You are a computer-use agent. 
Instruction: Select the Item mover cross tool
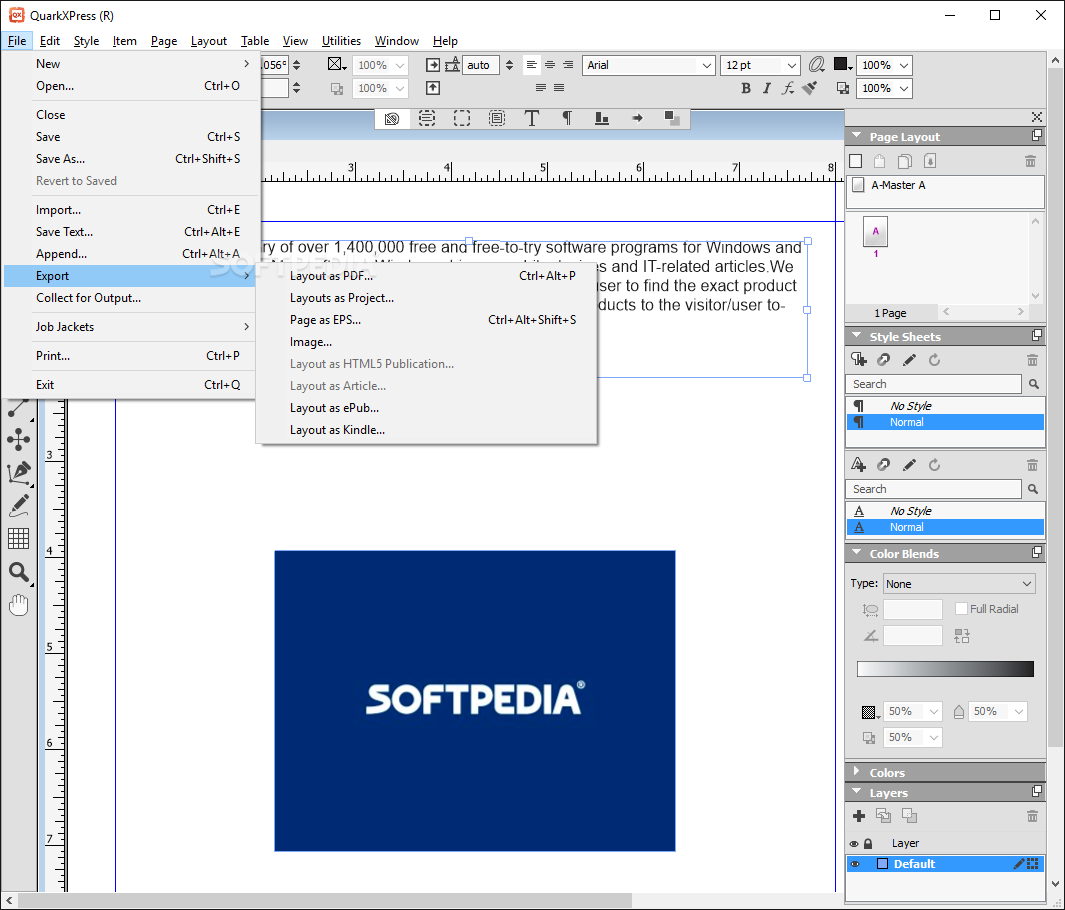18,439
